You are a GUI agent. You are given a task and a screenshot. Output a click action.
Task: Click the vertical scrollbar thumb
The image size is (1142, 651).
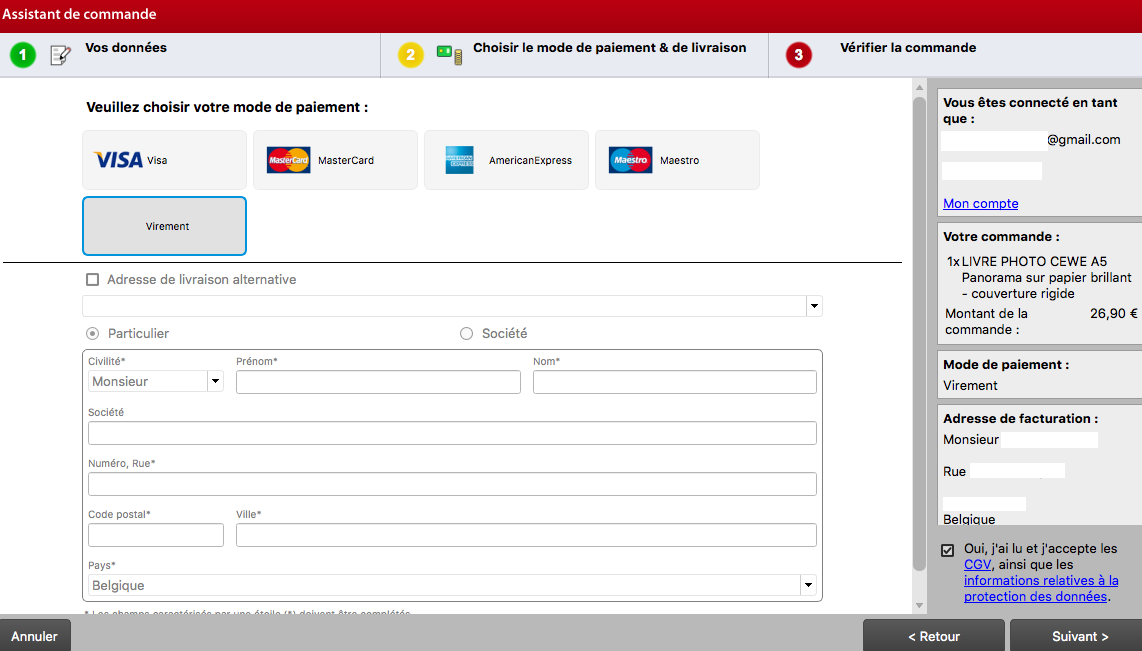919,334
